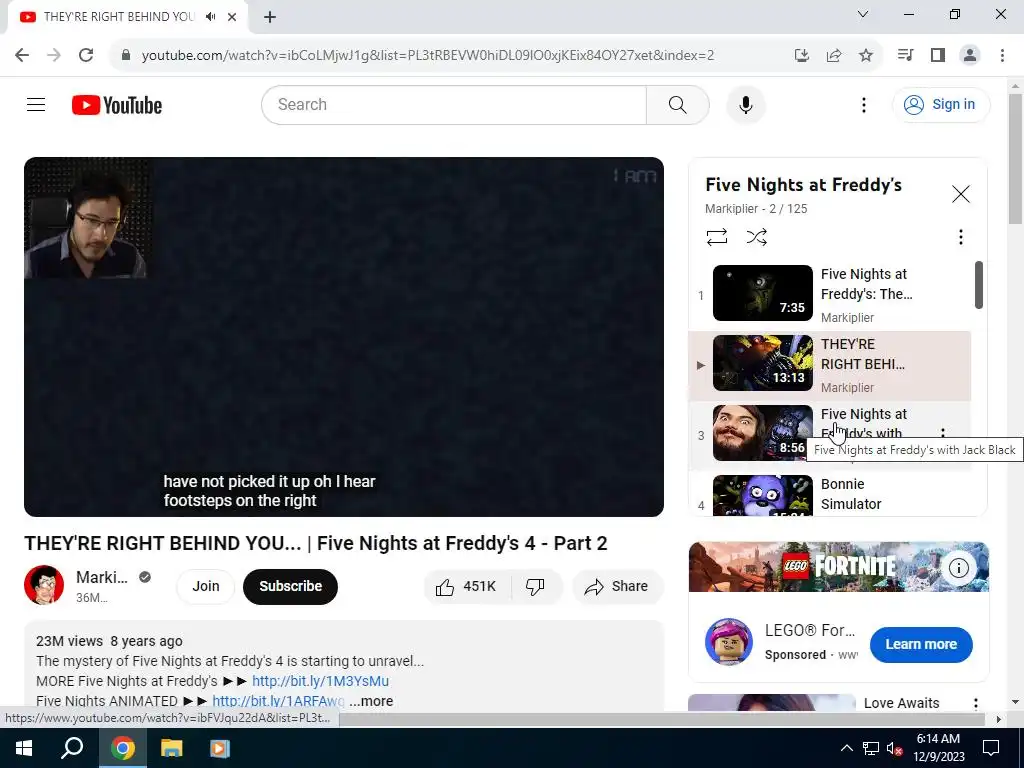This screenshot has width=1024, height=768.
Task: Reload the current page
Action: tap(86, 55)
